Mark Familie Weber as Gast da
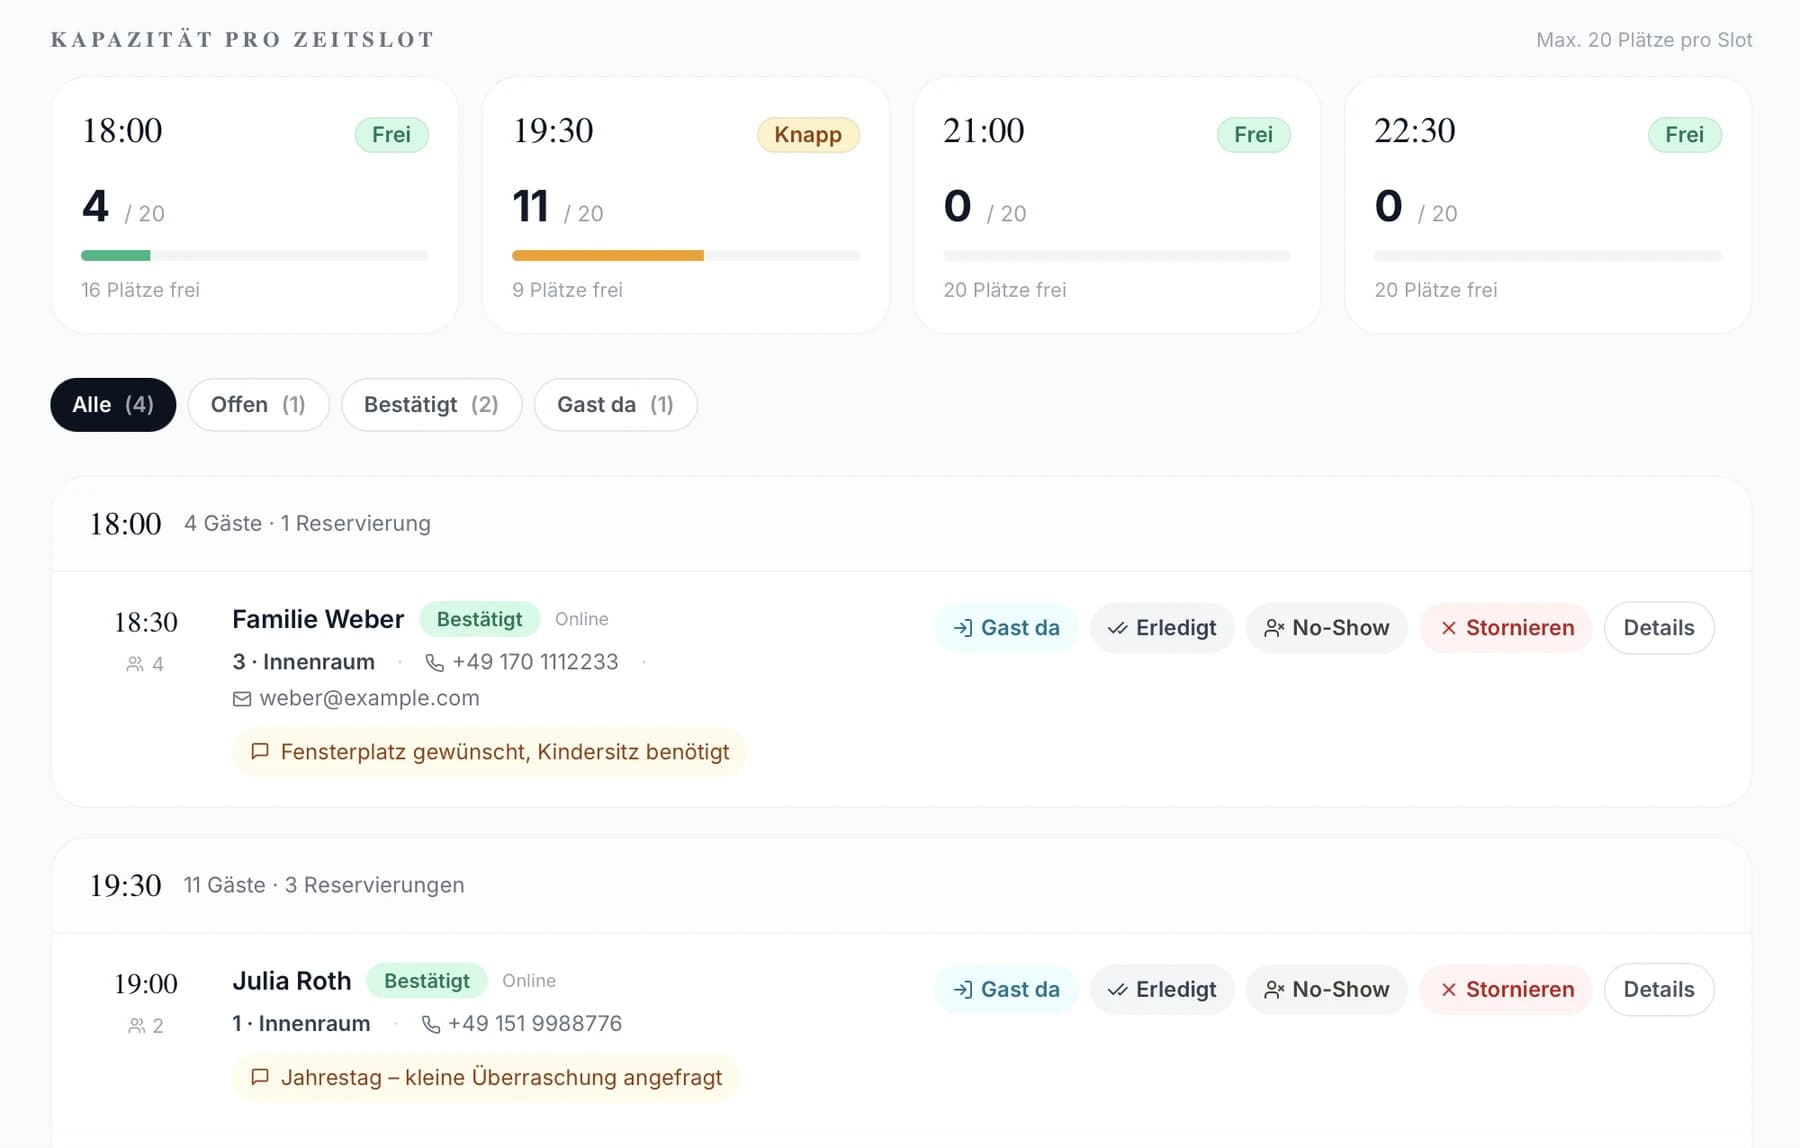 [1006, 628]
